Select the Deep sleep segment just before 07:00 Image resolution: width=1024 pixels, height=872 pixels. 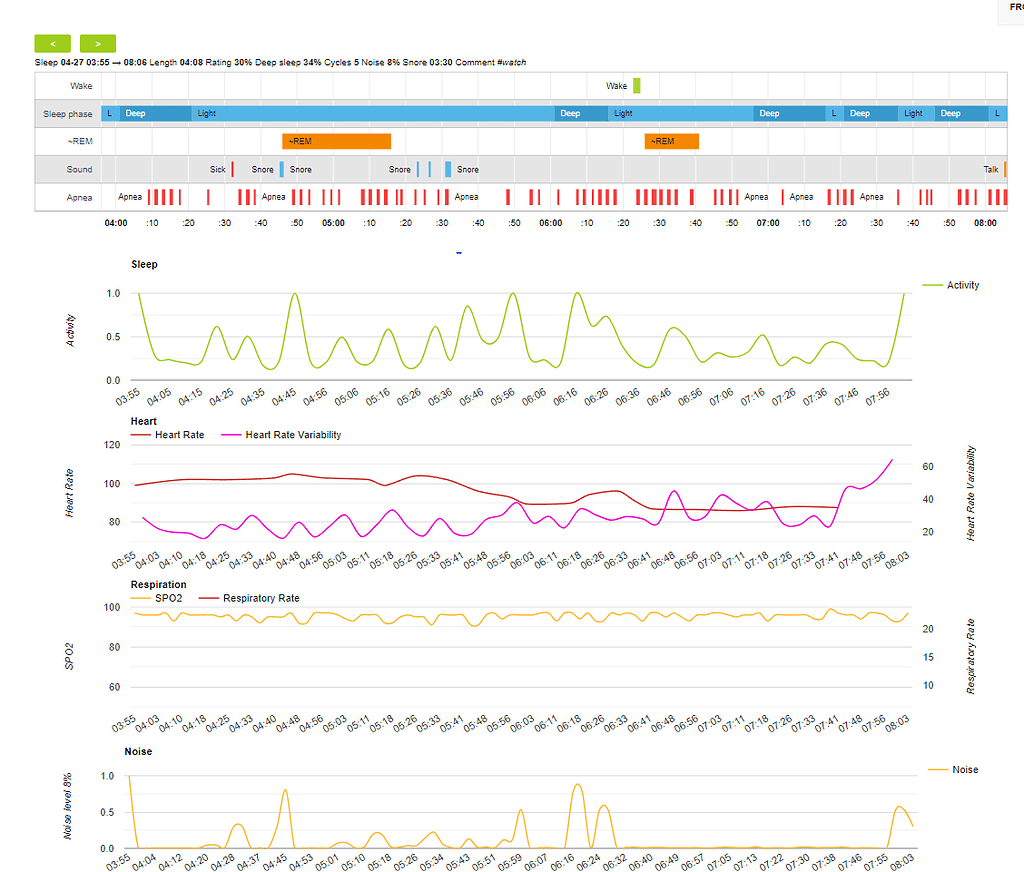[789, 114]
